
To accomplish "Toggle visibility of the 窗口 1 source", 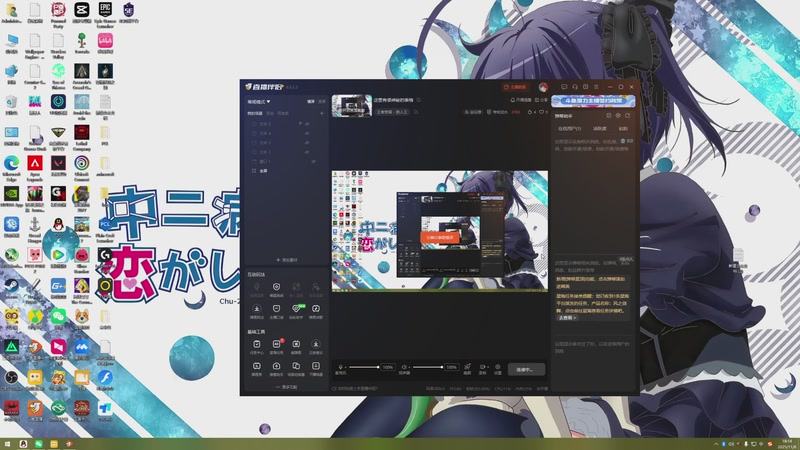I will (x=313, y=161).
